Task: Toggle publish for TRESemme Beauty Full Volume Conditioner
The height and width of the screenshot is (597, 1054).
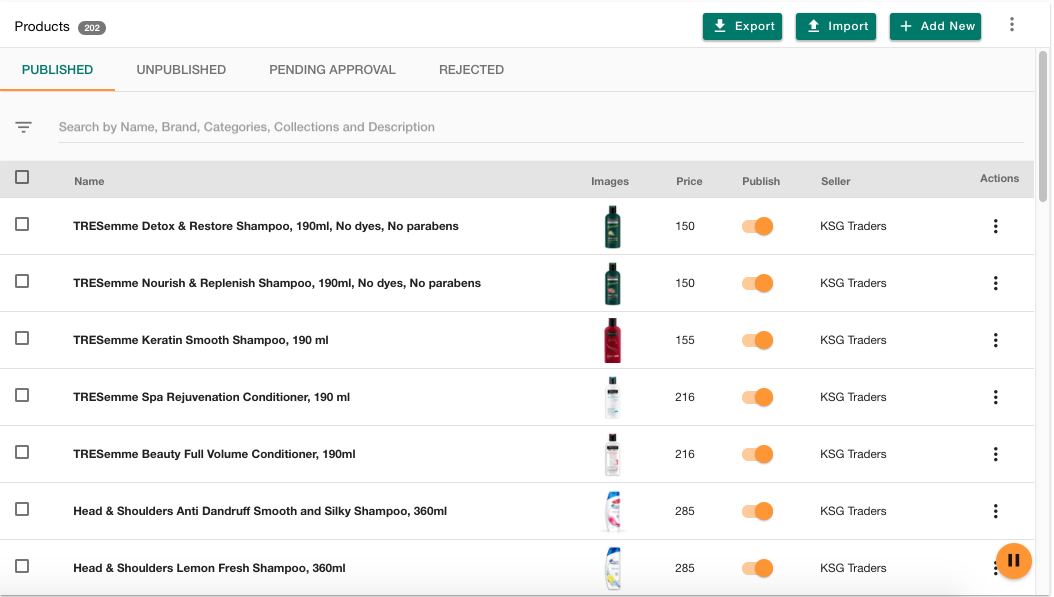Action: click(758, 454)
